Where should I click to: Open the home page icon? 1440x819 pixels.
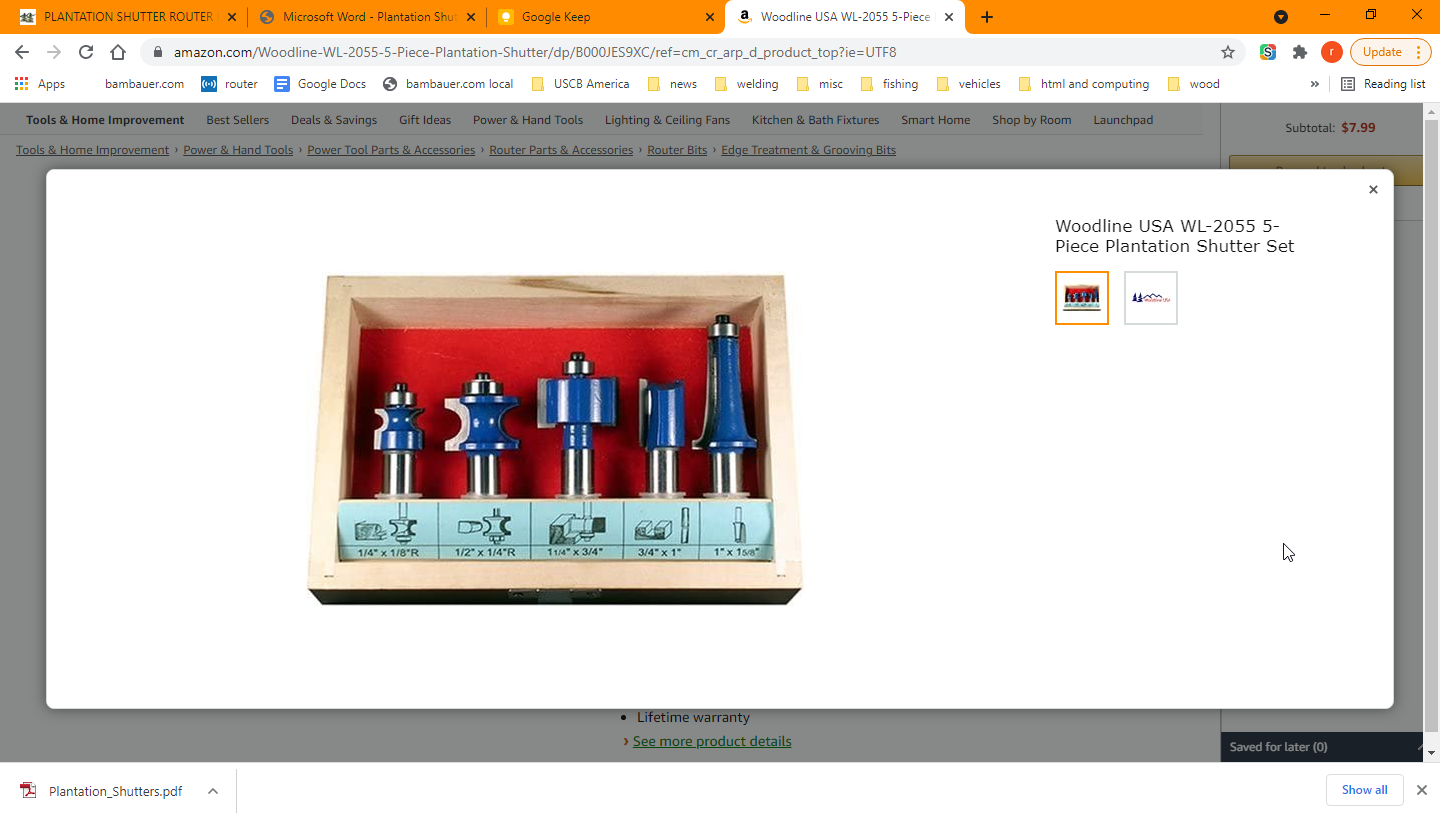coord(118,52)
